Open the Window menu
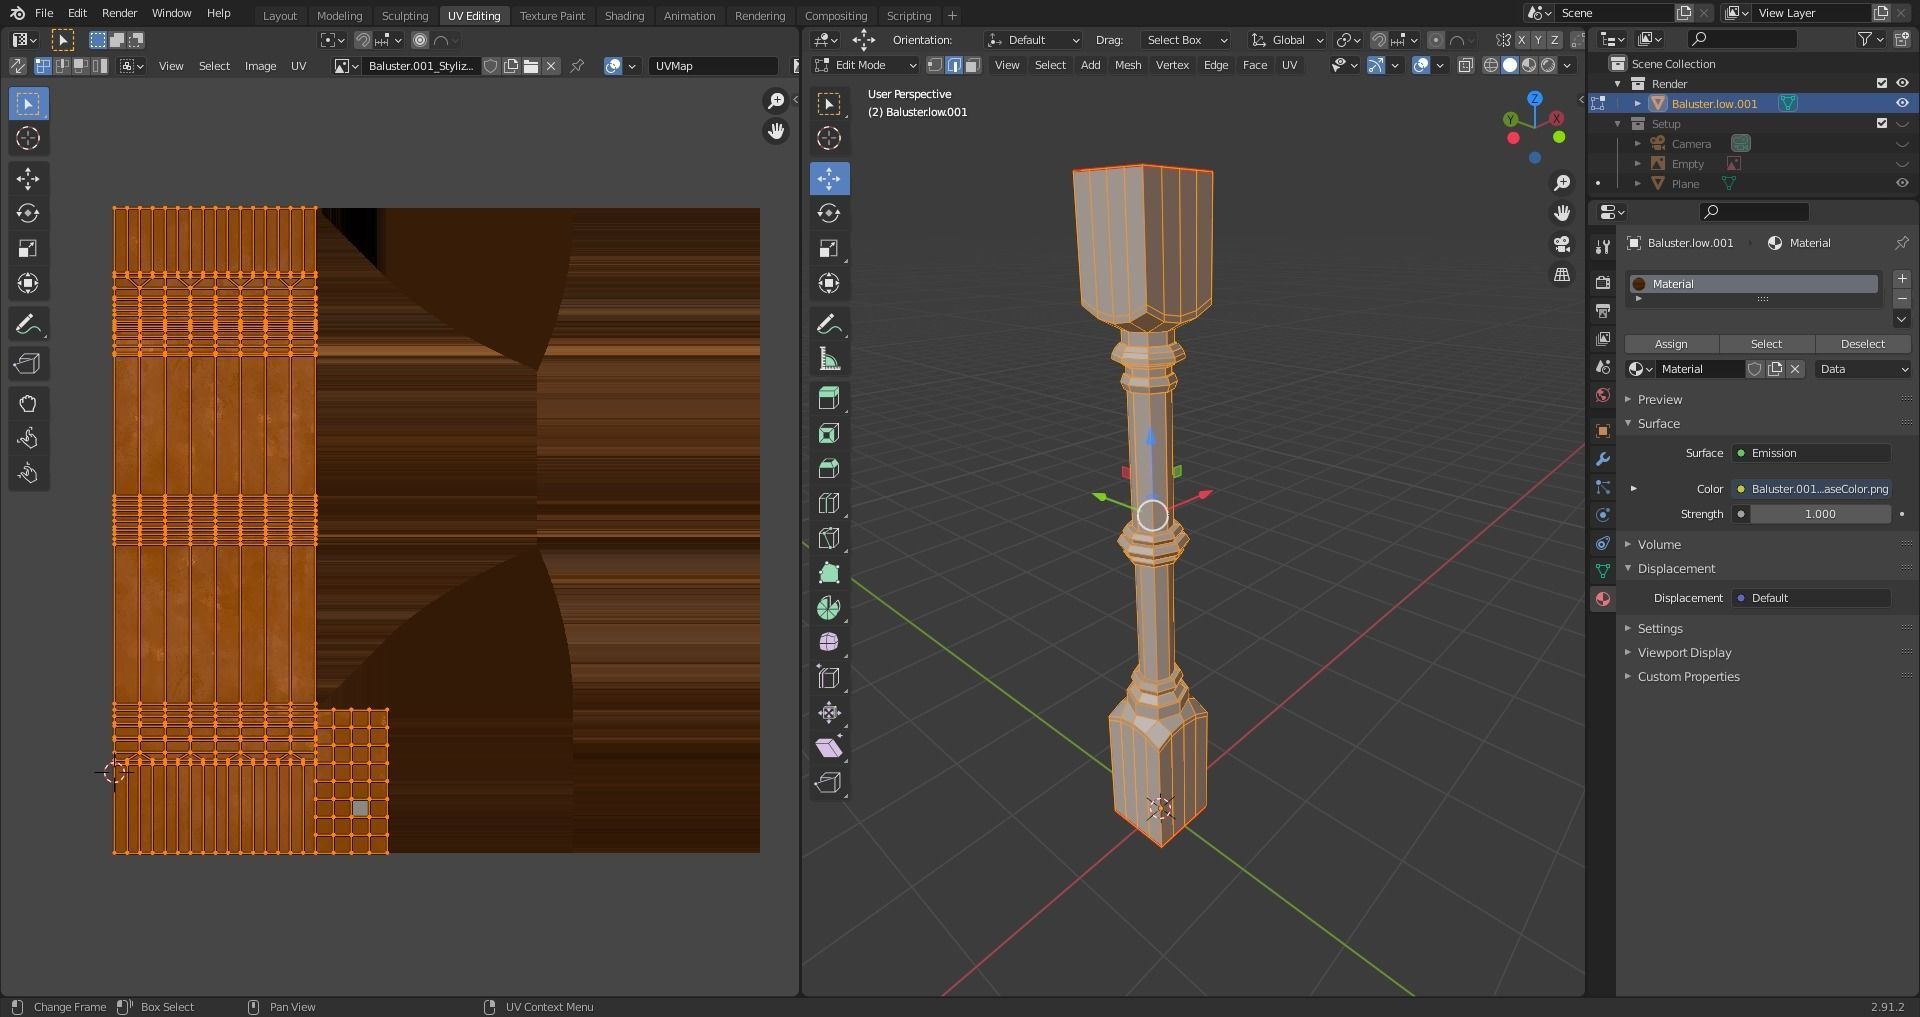The image size is (1920, 1017). (x=171, y=13)
